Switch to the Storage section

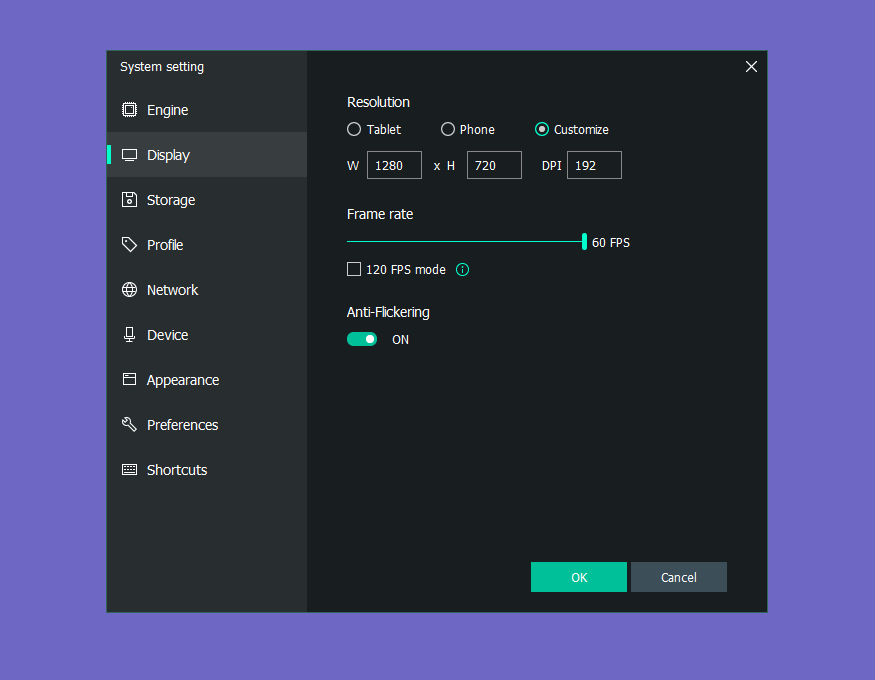(206, 200)
